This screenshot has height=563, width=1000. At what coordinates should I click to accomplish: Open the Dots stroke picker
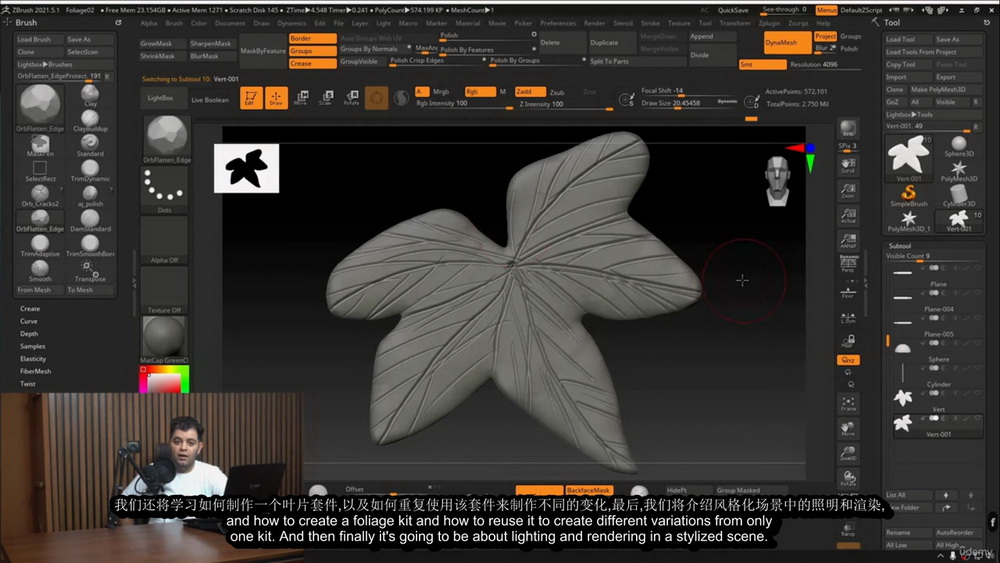pyautogui.click(x=164, y=189)
